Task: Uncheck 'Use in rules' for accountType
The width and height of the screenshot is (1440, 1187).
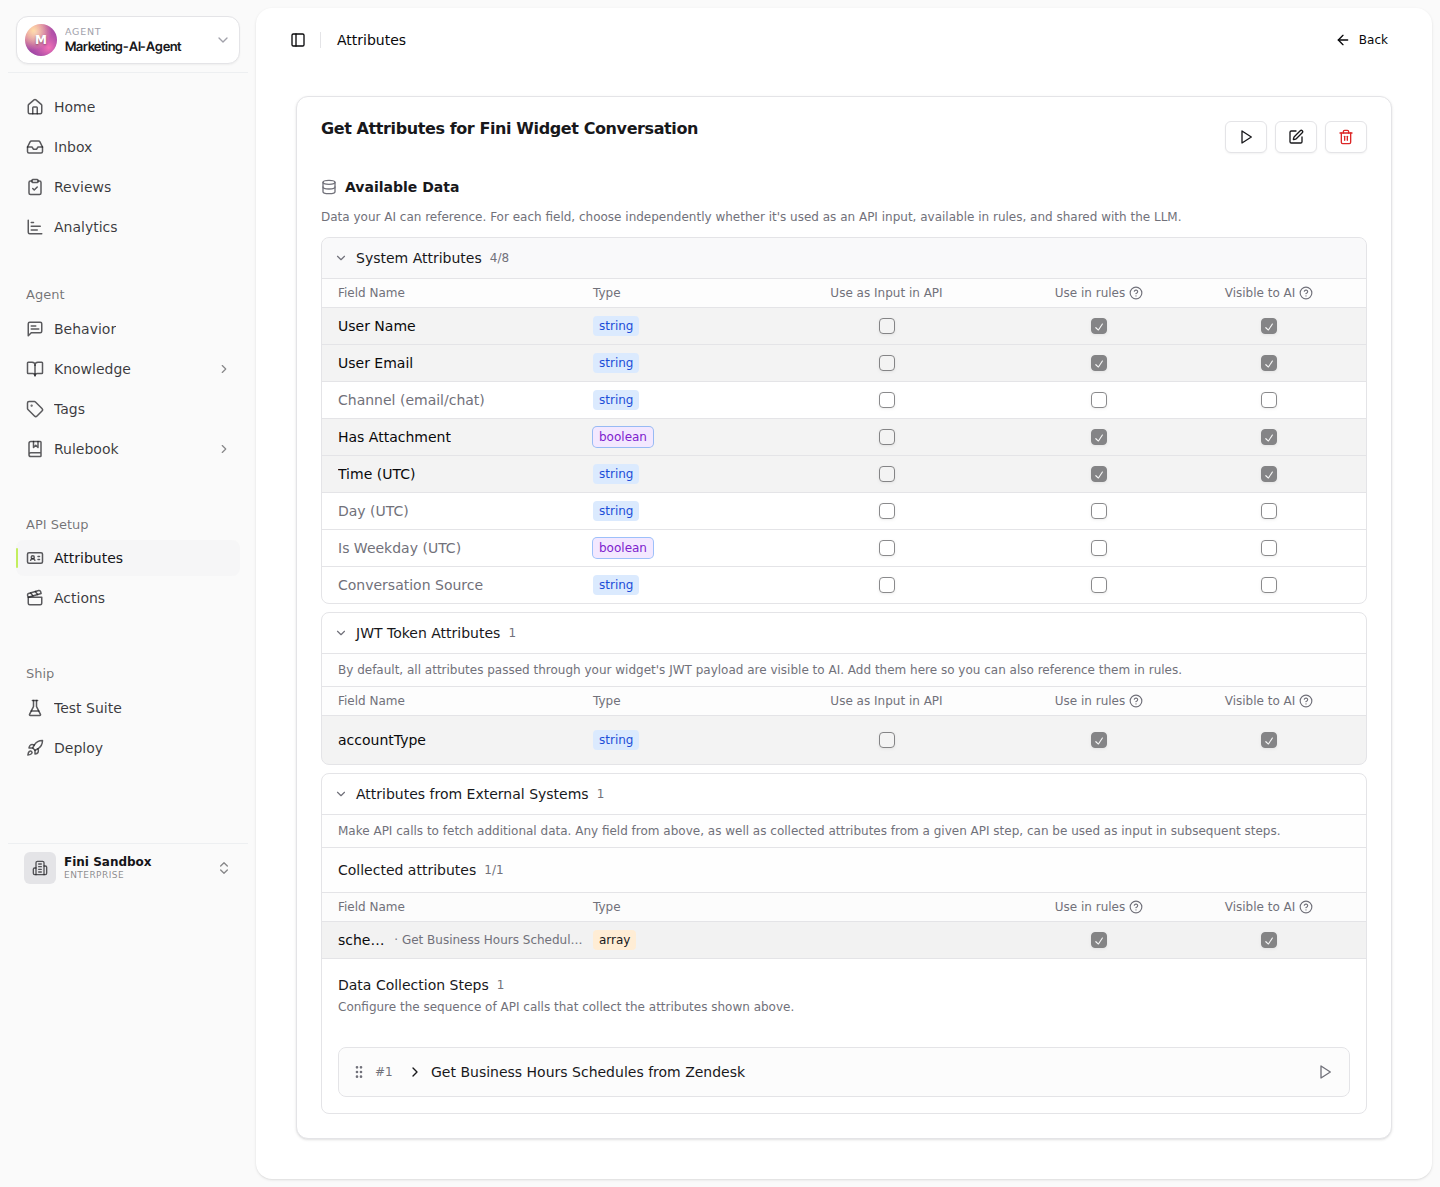Action: 1099,740
